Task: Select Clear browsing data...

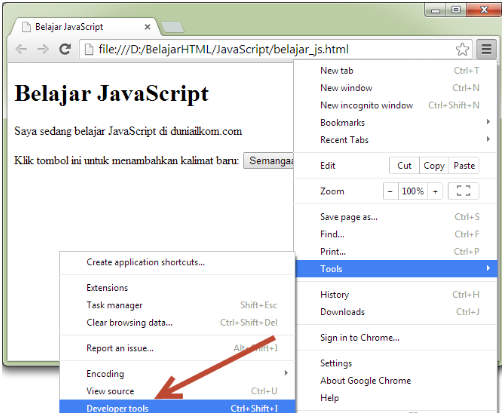Action: [177, 323]
